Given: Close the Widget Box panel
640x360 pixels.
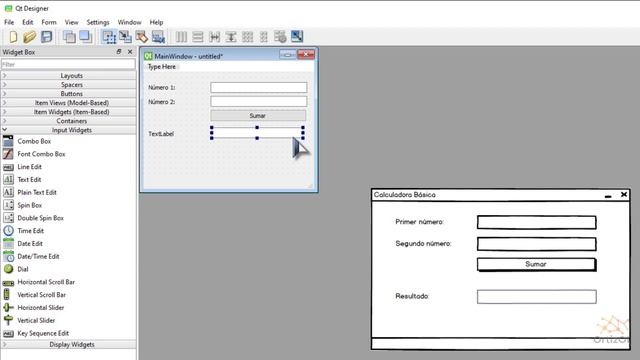Looking at the screenshot, I should [x=130, y=51].
